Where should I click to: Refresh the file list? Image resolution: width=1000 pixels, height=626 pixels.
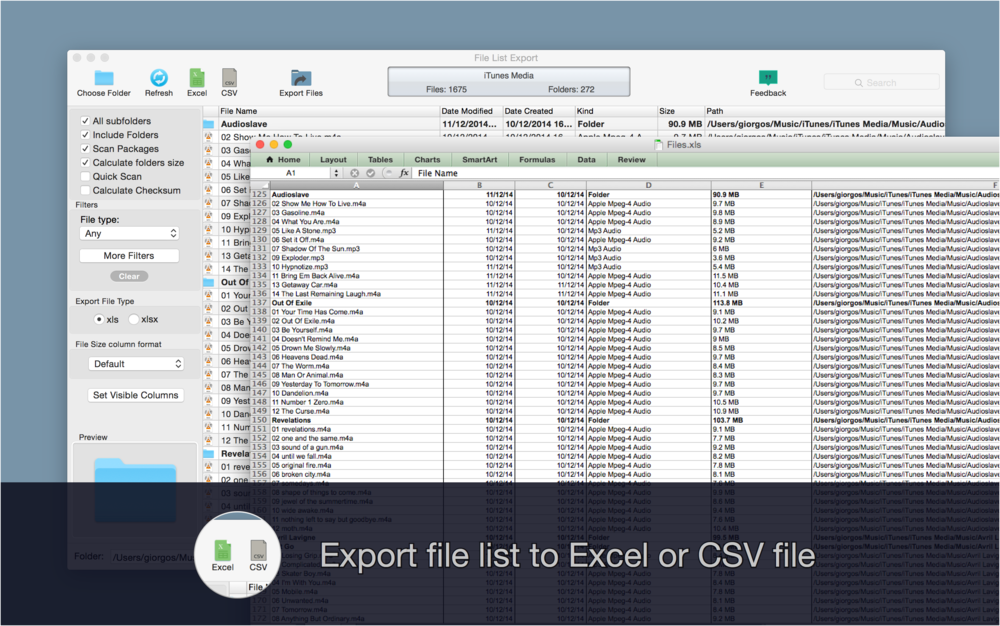point(159,78)
